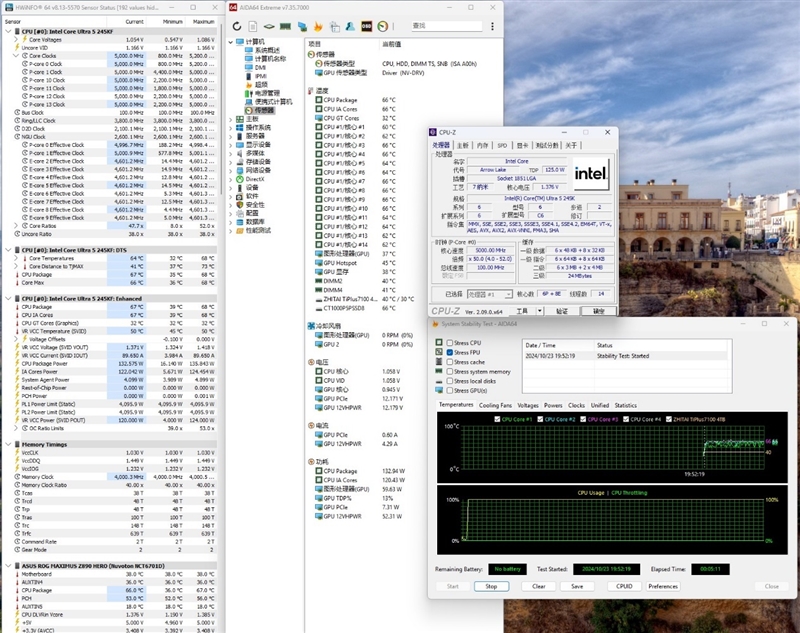Open CPUID from the Stability Test

[624, 586]
